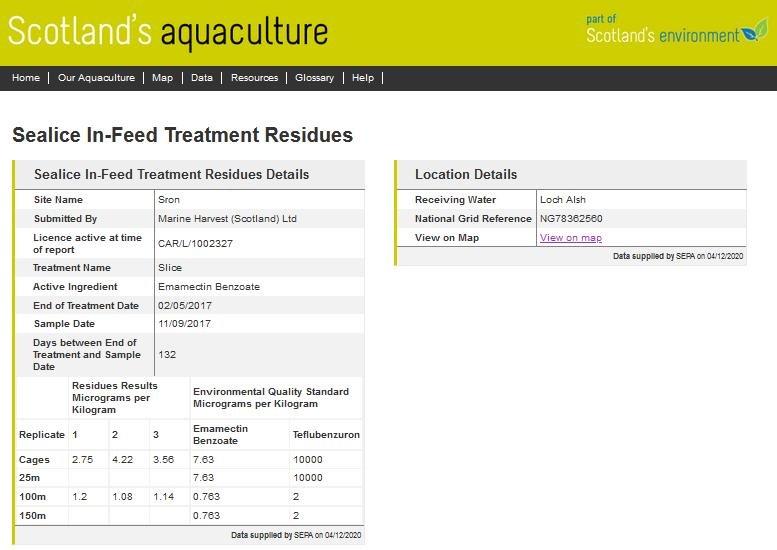777x550 pixels.
Task: Click the Cages replicate 1 value 2.75
Action: click(82, 459)
